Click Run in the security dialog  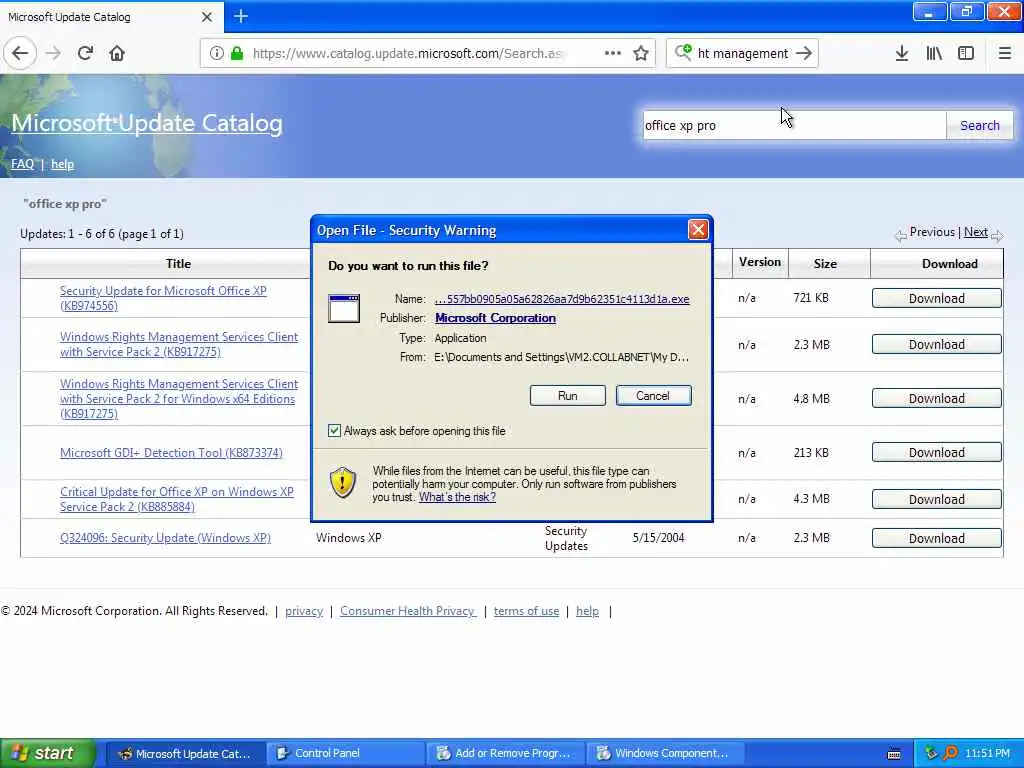tap(568, 396)
